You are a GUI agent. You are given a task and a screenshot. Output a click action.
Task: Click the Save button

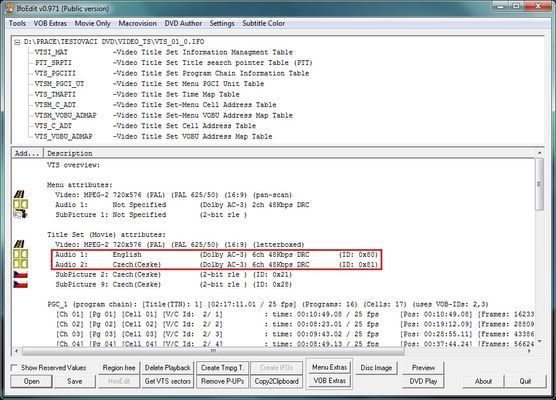tap(74, 381)
